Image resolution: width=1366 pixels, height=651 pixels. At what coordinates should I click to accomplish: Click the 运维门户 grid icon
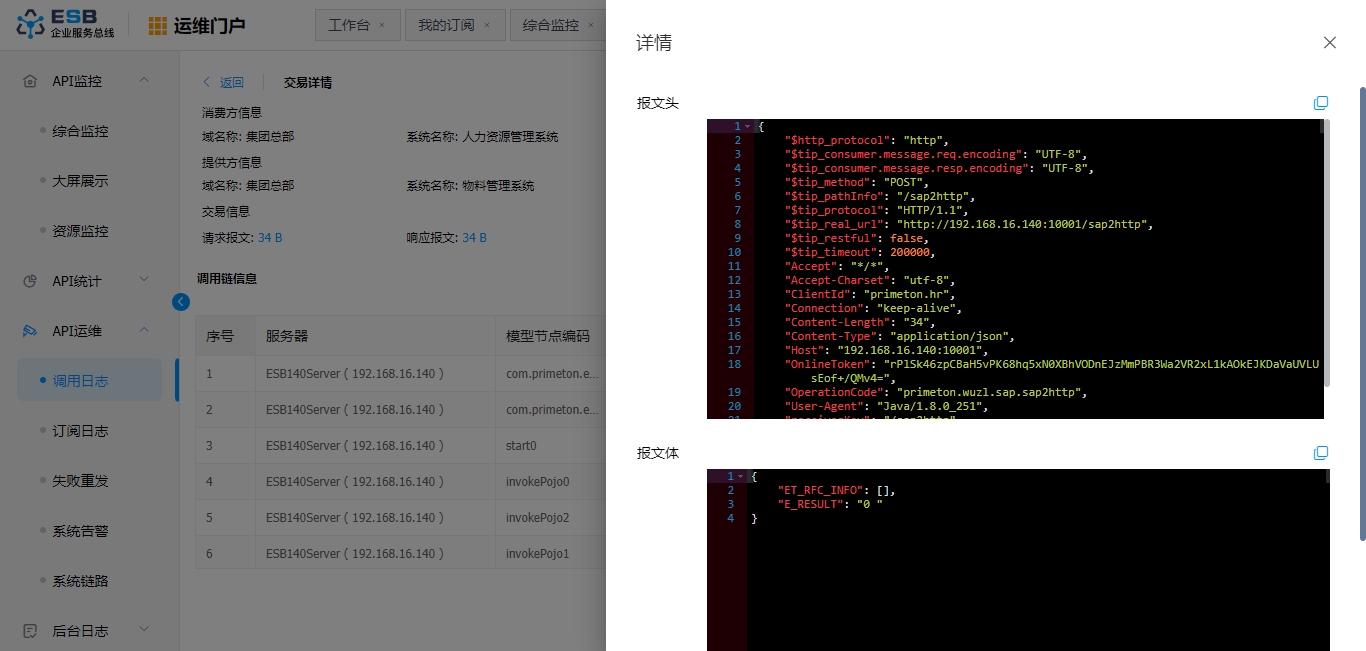tap(158, 26)
